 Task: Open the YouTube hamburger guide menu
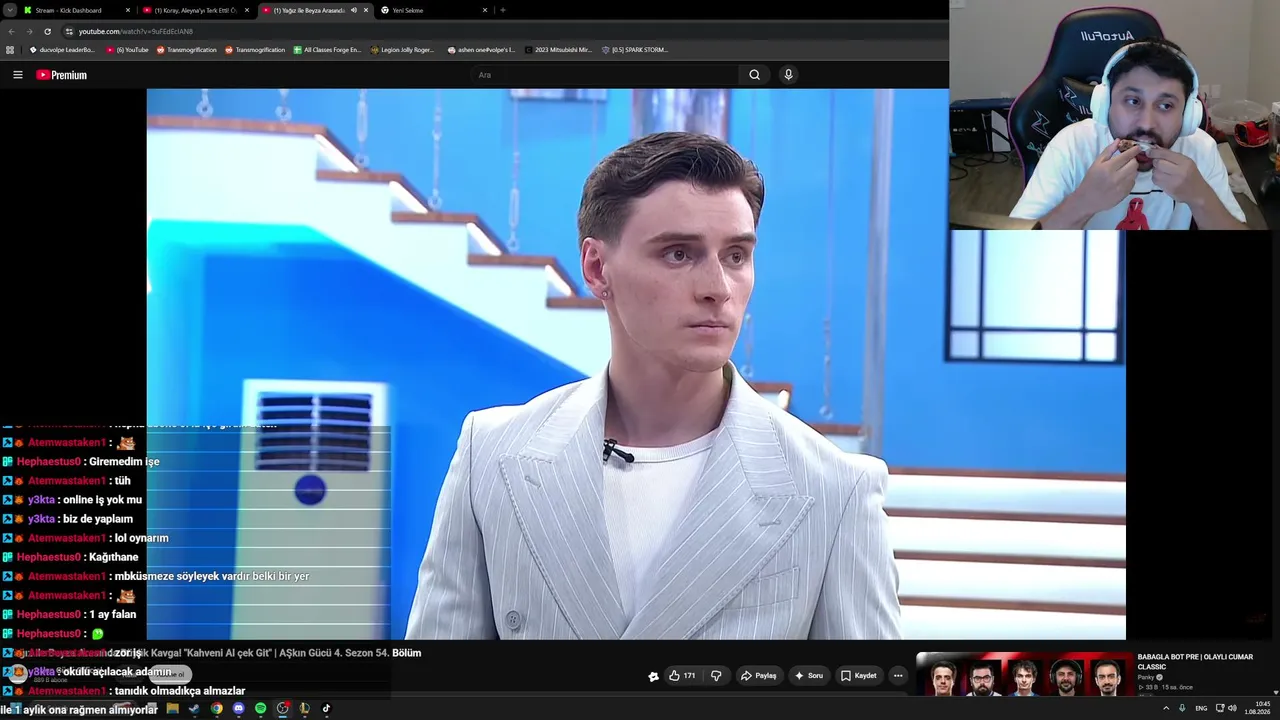(17, 75)
